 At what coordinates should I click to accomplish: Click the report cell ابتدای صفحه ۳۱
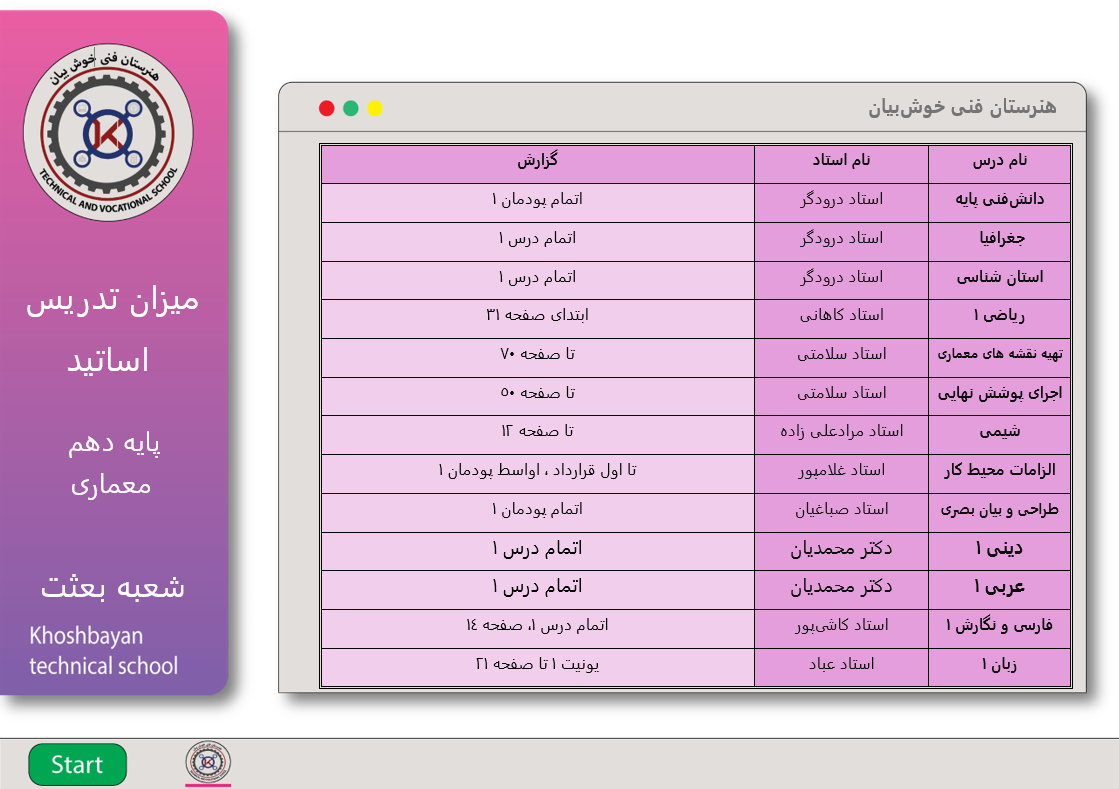[x=537, y=316]
